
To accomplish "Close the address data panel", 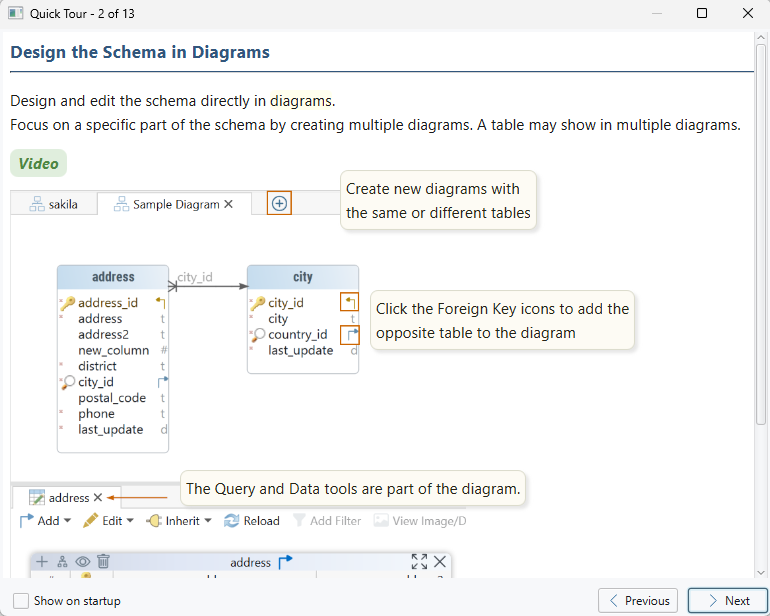I will [440, 561].
